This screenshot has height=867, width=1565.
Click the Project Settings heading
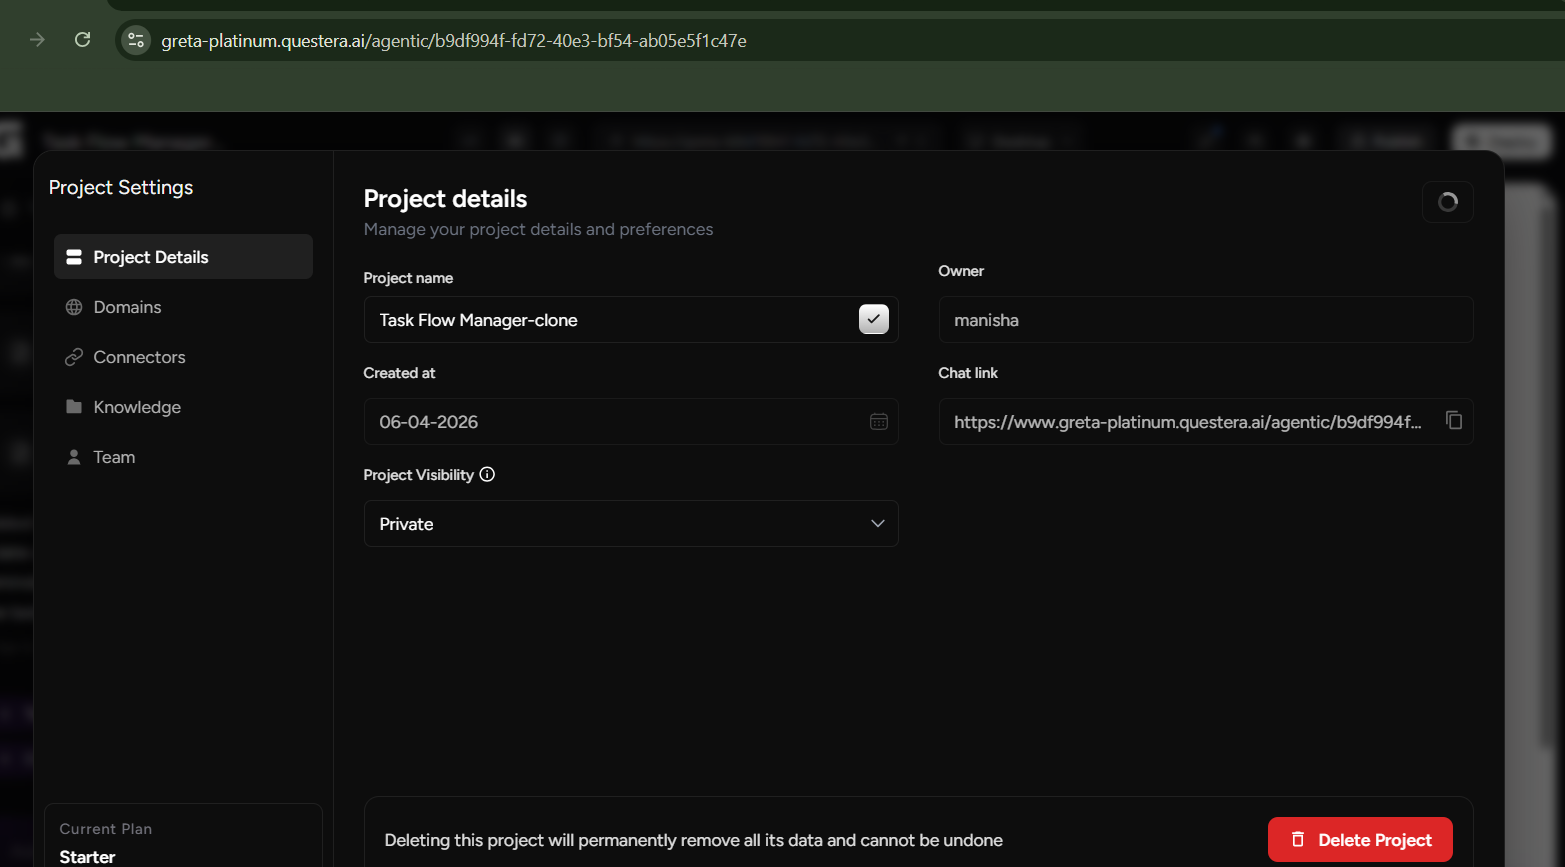121,187
